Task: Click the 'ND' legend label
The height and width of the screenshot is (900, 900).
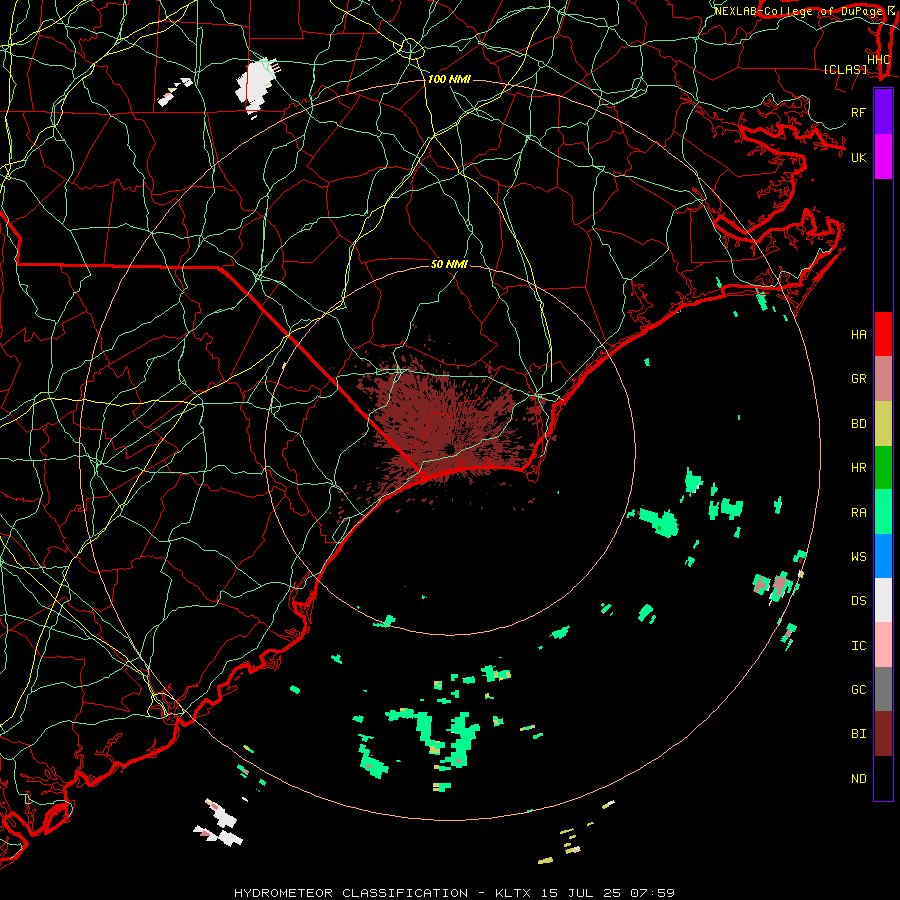Action: pos(858,779)
